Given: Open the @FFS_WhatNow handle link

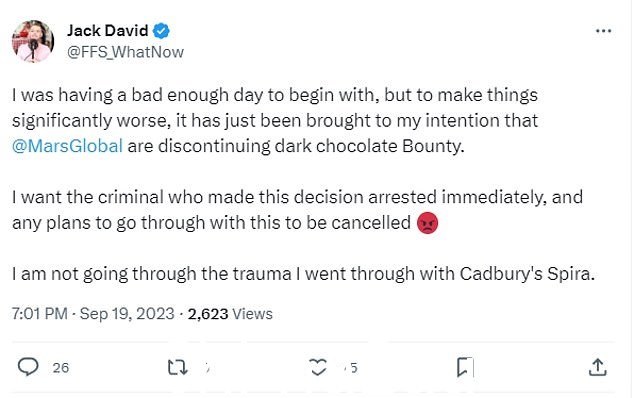Looking at the screenshot, I should pyautogui.click(x=125, y=52).
